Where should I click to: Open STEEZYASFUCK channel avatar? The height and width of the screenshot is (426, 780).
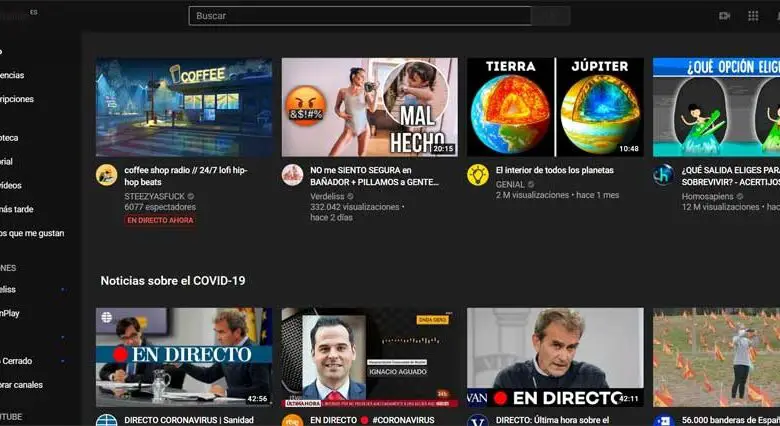106,175
